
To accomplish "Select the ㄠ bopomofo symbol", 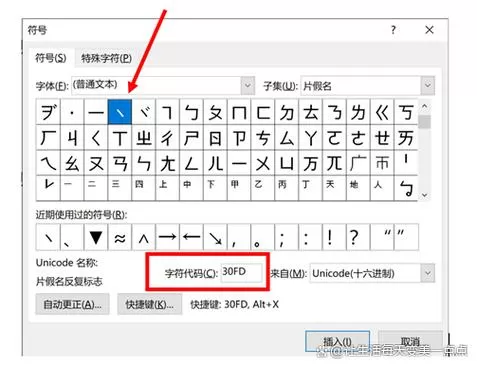I will pos(72,163).
